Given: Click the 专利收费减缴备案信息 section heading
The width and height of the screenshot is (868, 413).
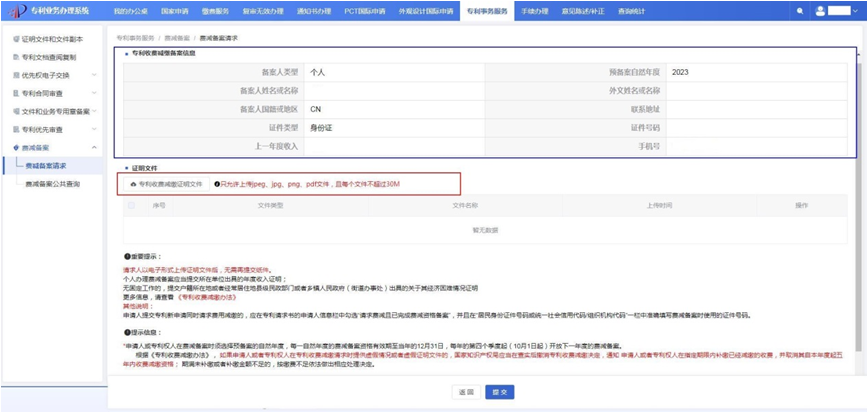Looking at the screenshot, I should (x=163, y=54).
